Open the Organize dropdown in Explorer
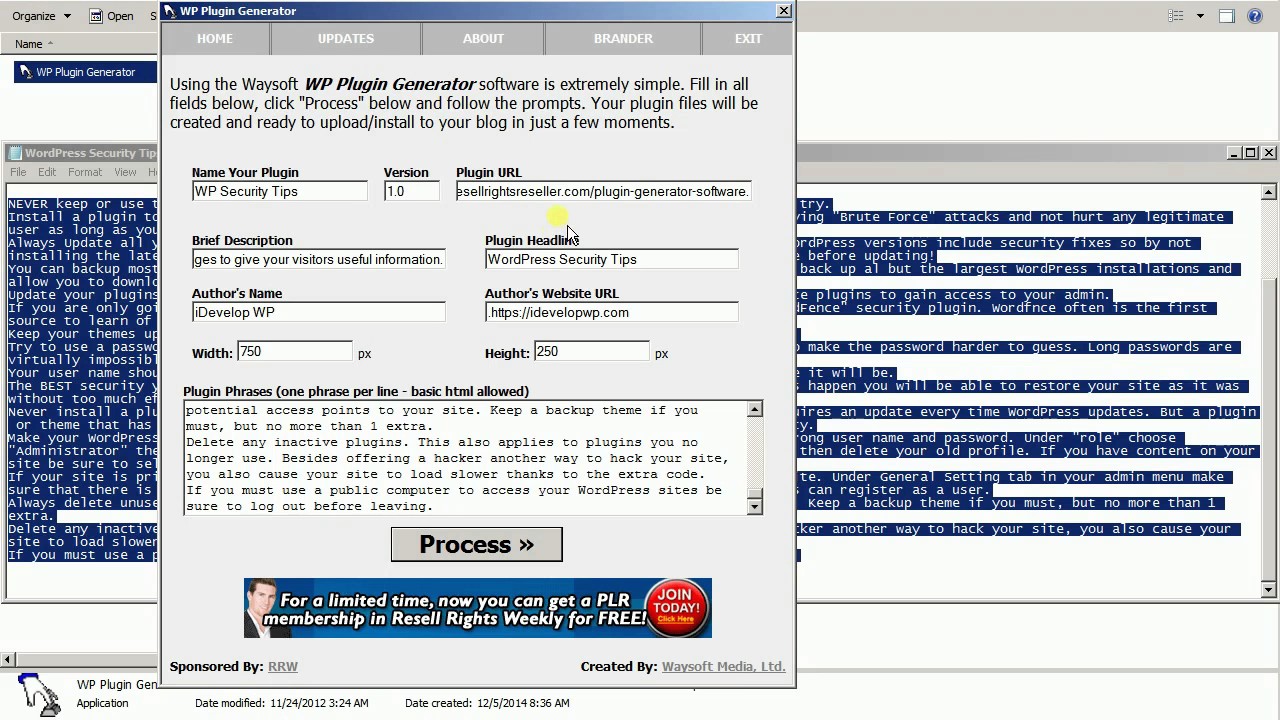The image size is (1280, 720). coord(40,16)
